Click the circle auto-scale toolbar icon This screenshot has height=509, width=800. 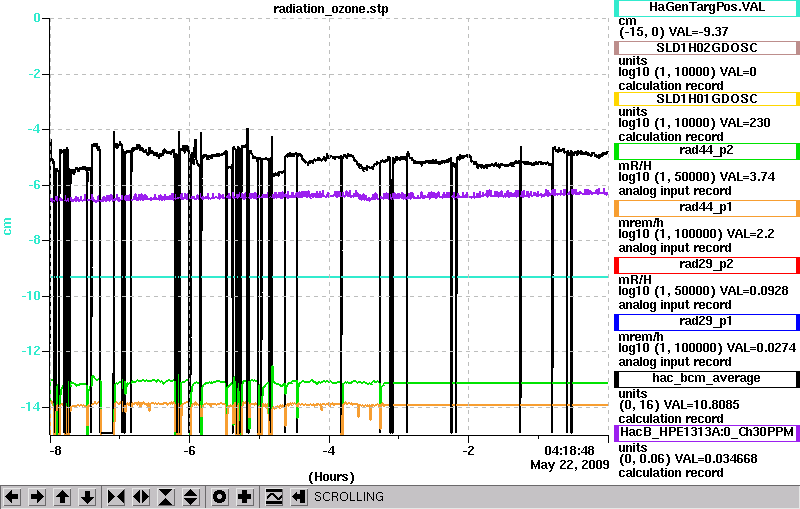(220, 497)
